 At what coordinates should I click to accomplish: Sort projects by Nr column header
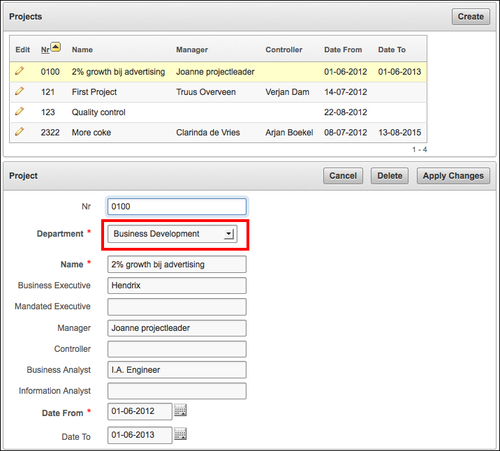45,50
